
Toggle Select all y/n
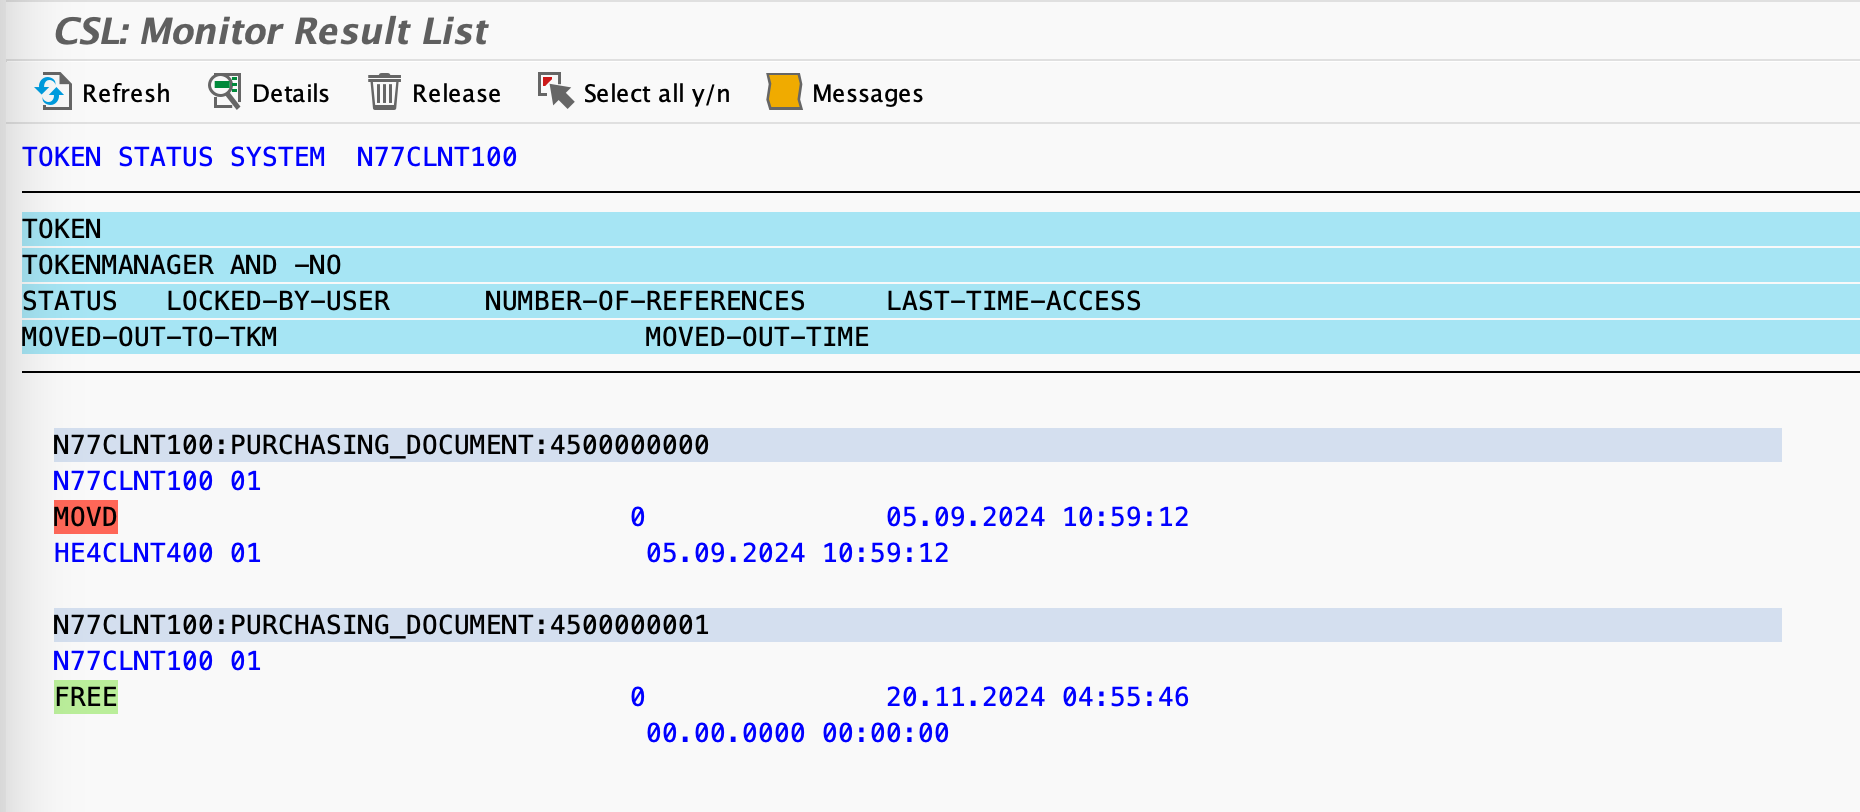656,93
